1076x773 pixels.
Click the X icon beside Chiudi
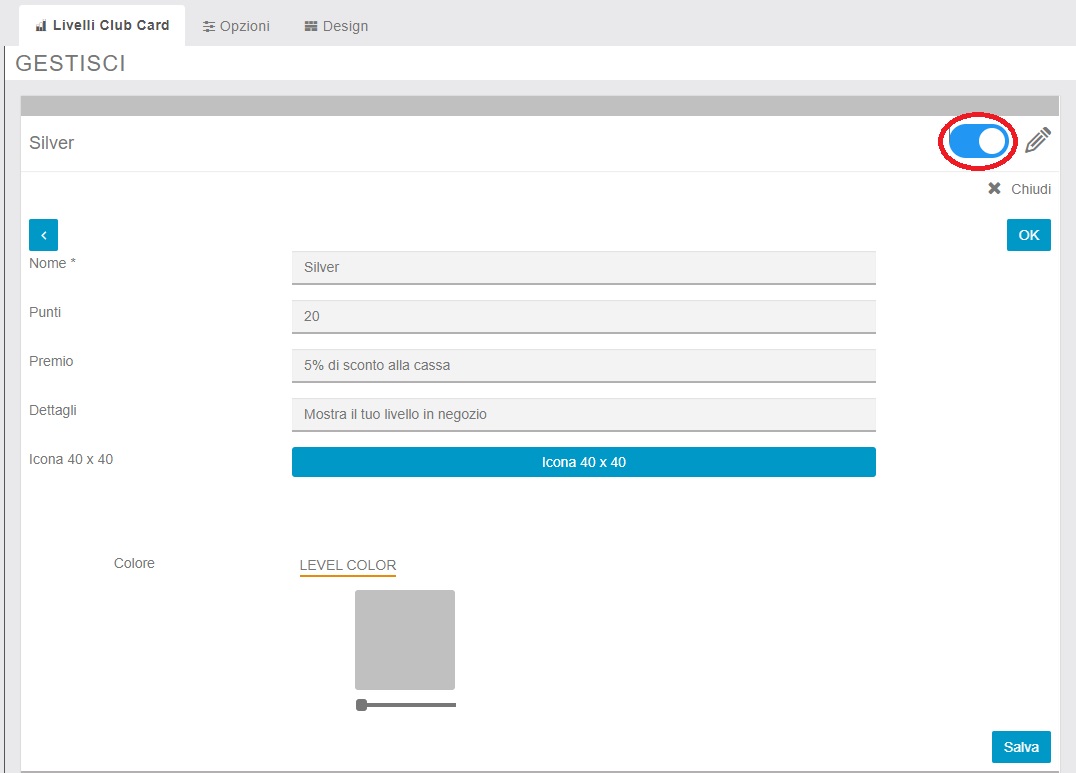tap(994, 189)
